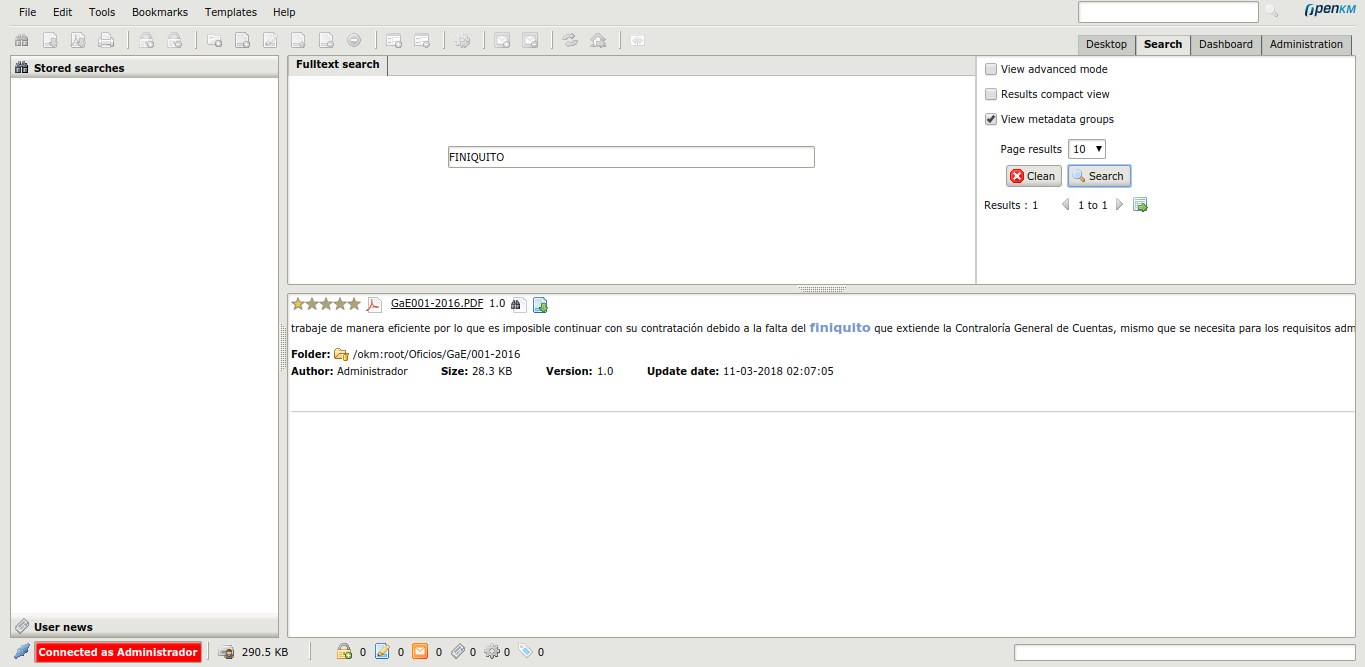
Task: Click the binoculars search icon in the toolbar
Action: click(21, 40)
